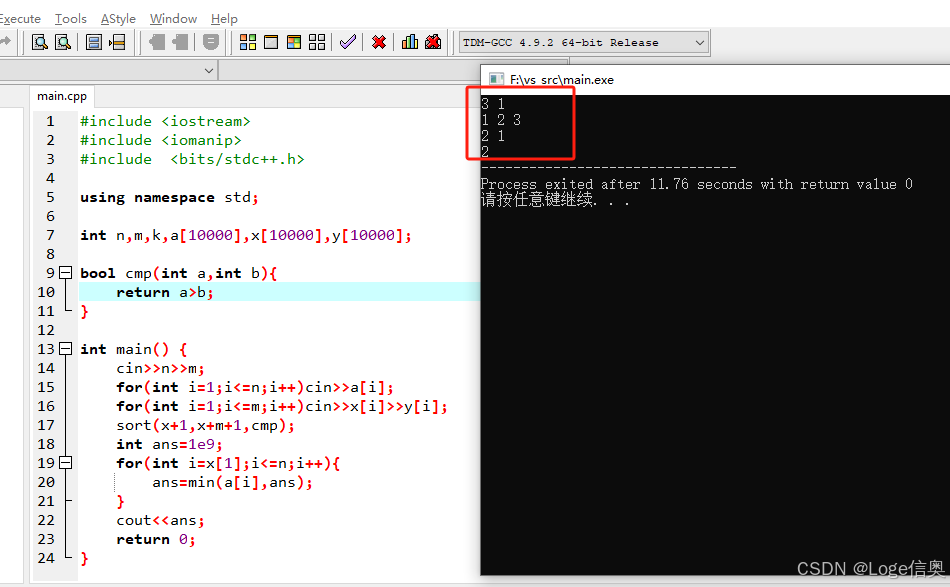The height and width of the screenshot is (587, 950).
Task: Click the first grayed bookmark tag icon
Action: click(157, 42)
